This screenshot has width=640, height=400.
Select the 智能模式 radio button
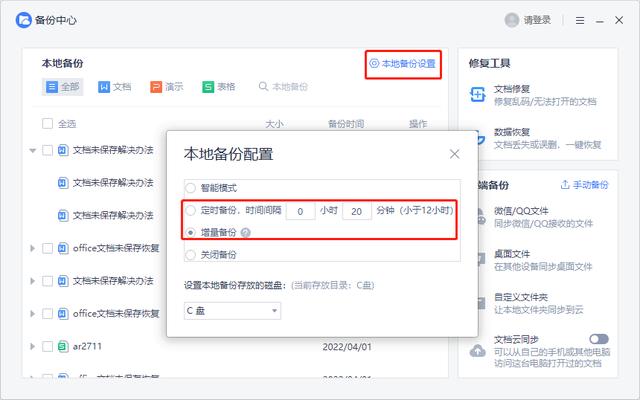pyautogui.click(x=191, y=188)
